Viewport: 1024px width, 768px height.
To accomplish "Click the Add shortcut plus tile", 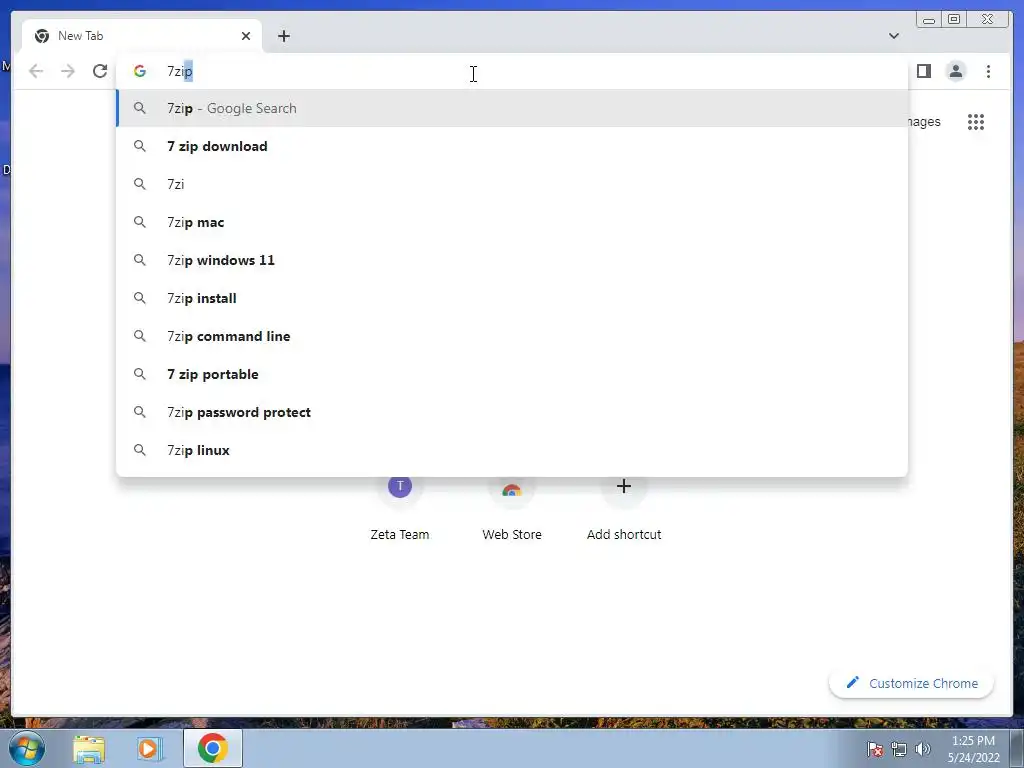I will 624,509.
